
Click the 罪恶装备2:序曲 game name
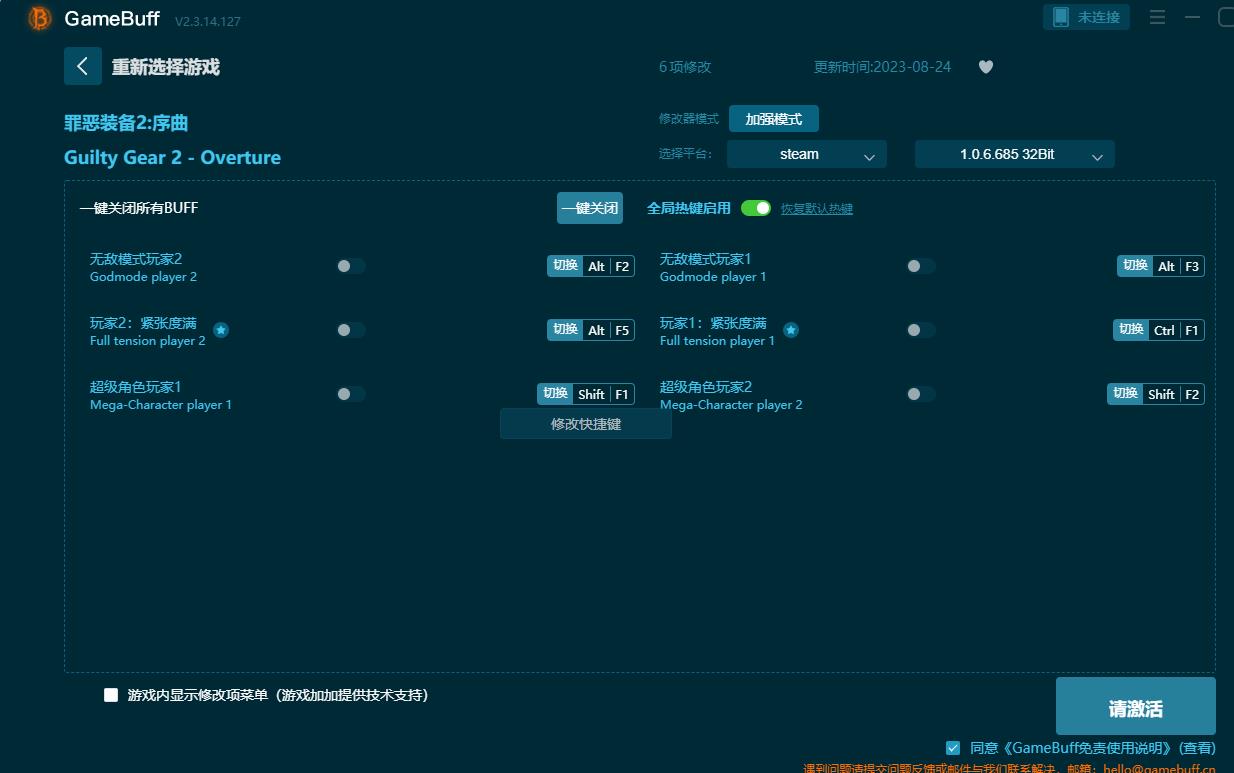[x=126, y=123]
